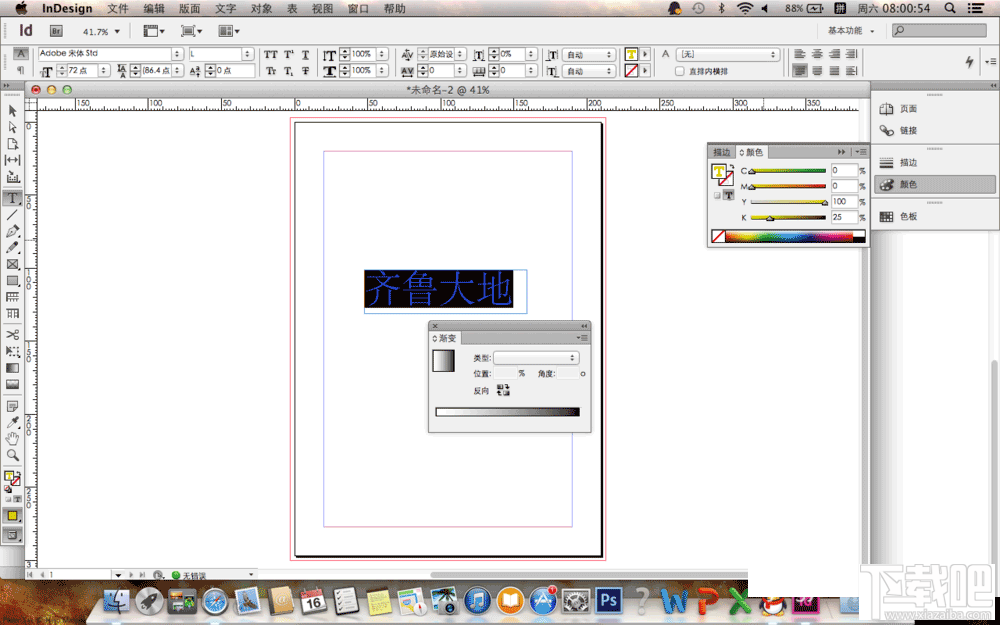Open the font family dropdown Adobe 宋体 Std
Viewport: 1000px width, 625px height.
tap(177, 54)
